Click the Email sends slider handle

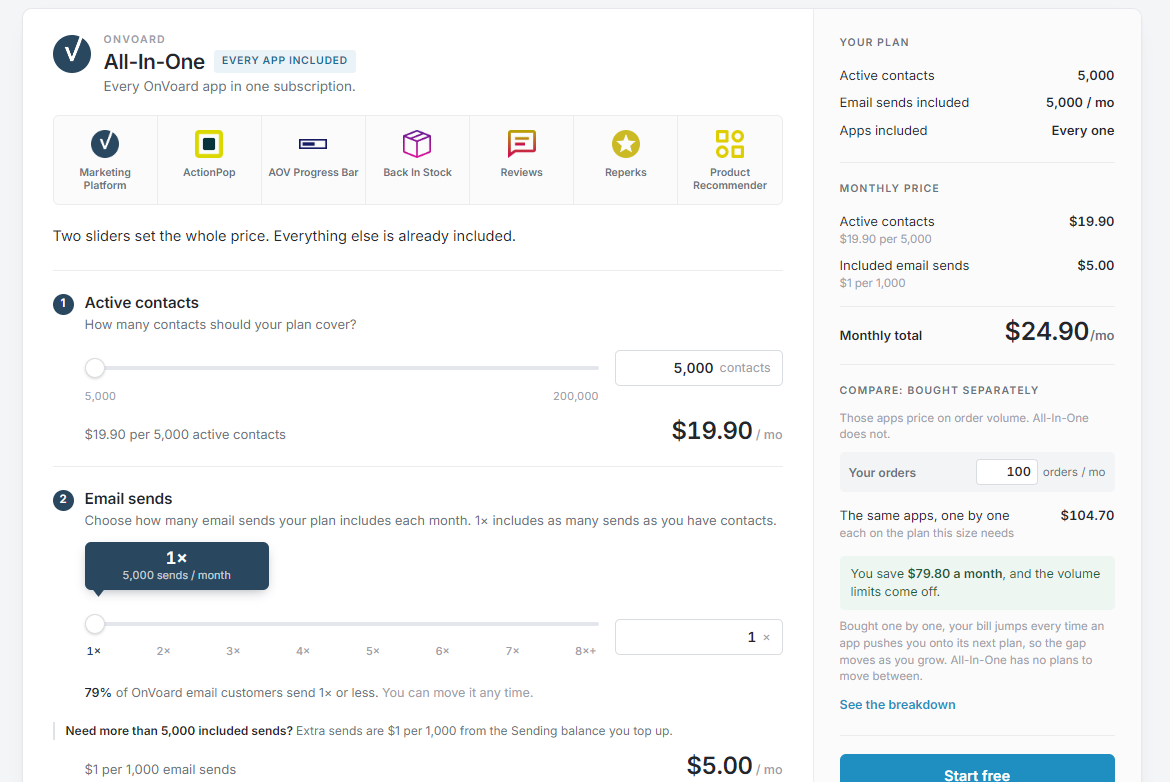pyautogui.click(x=95, y=624)
